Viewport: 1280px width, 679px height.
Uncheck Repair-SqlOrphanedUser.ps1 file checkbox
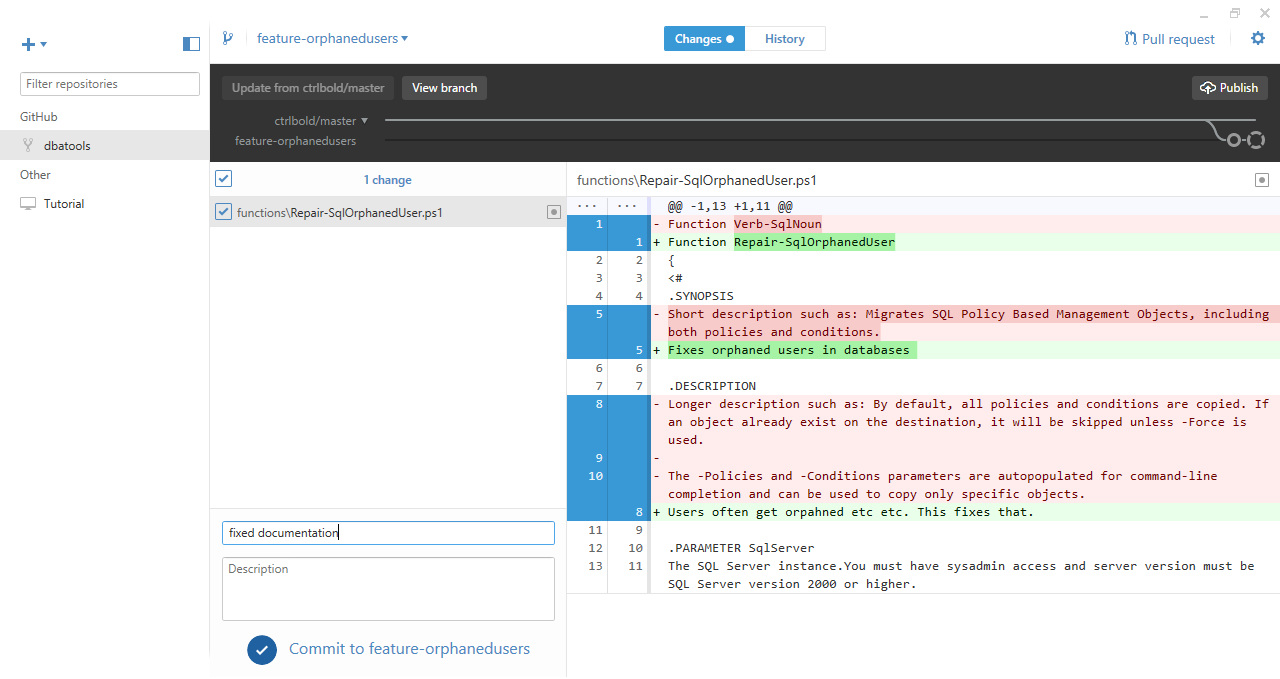224,212
